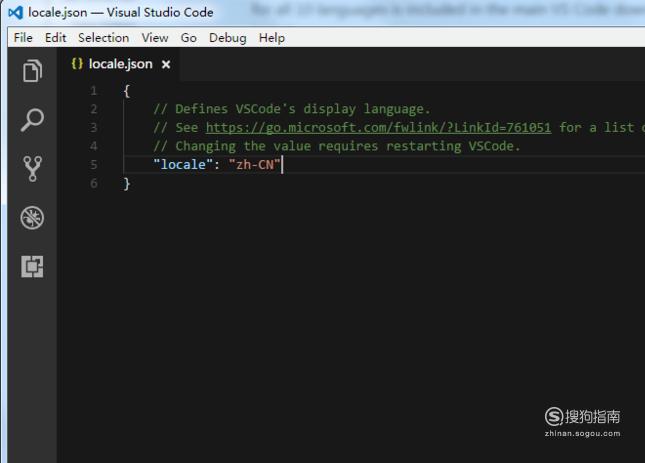Open the Source Control view icon
645x463 pixels.
click(x=32, y=169)
